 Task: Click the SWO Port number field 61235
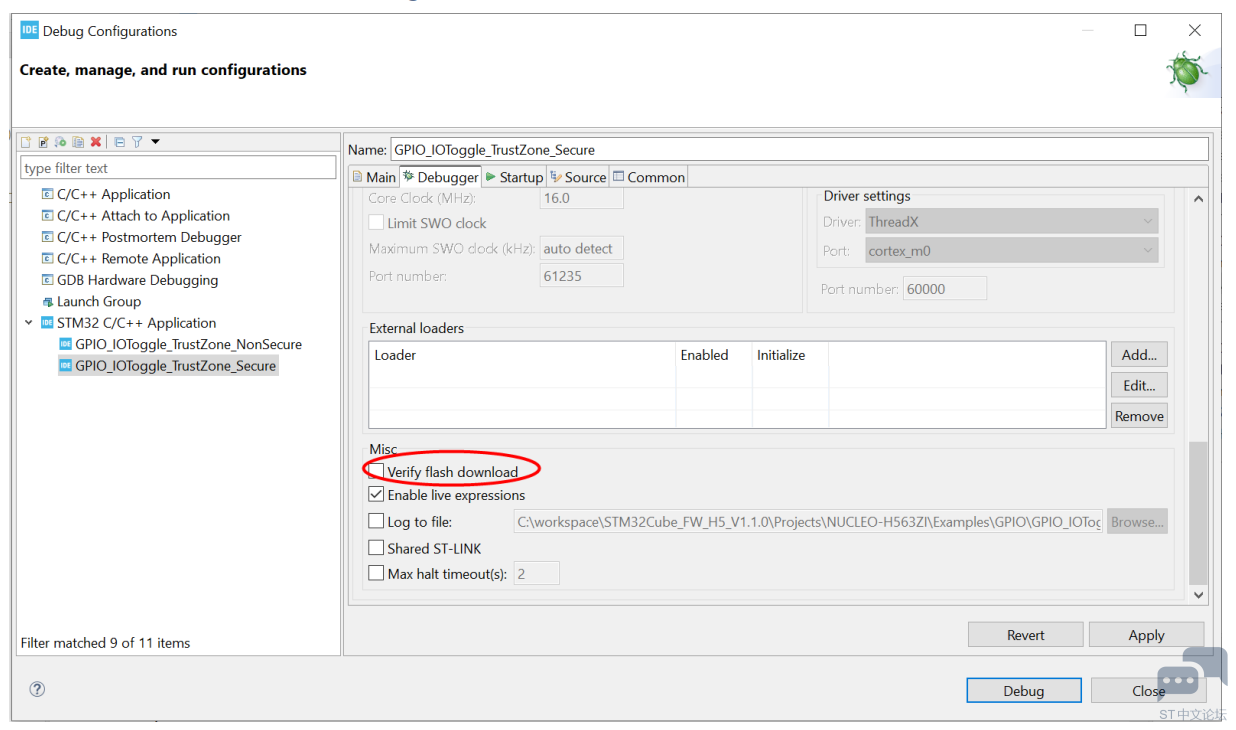[582, 276]
